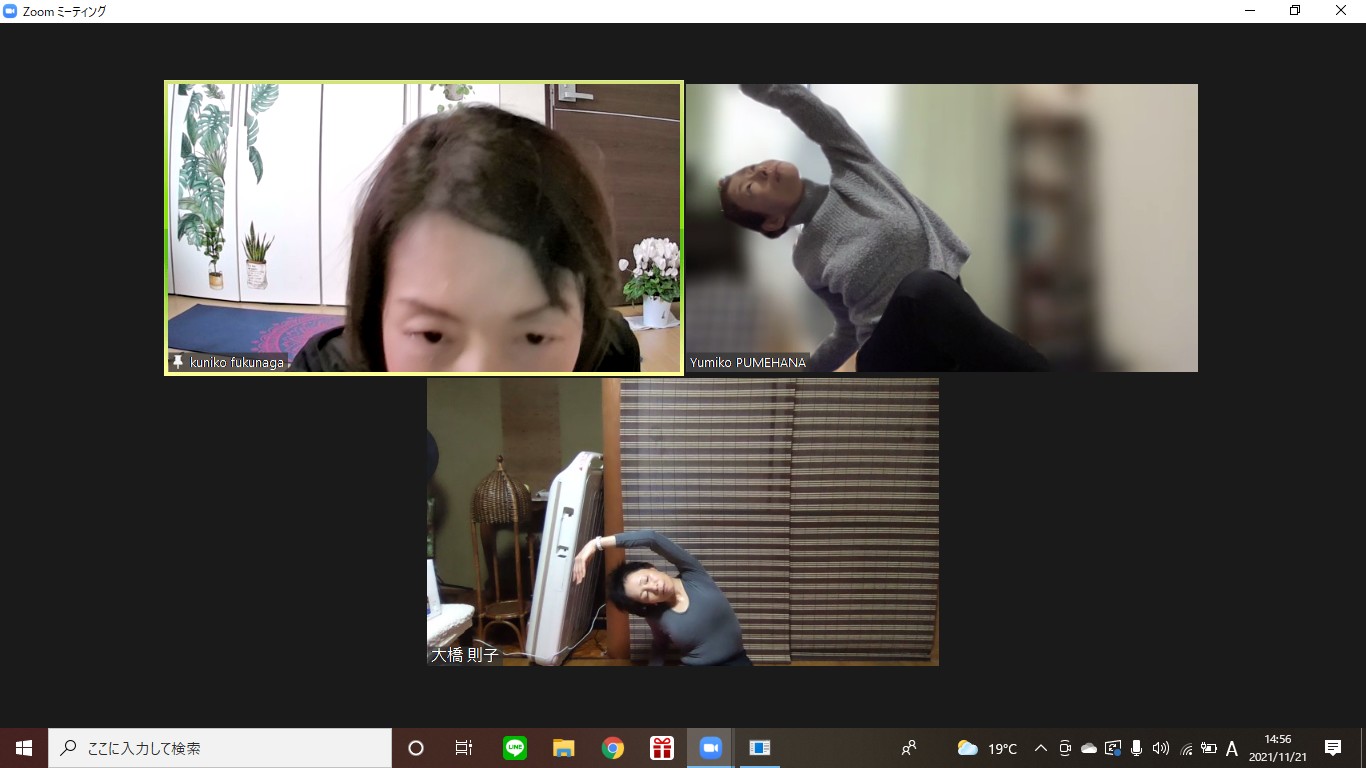Select 大橋 則子's video tile

(683, 521)
